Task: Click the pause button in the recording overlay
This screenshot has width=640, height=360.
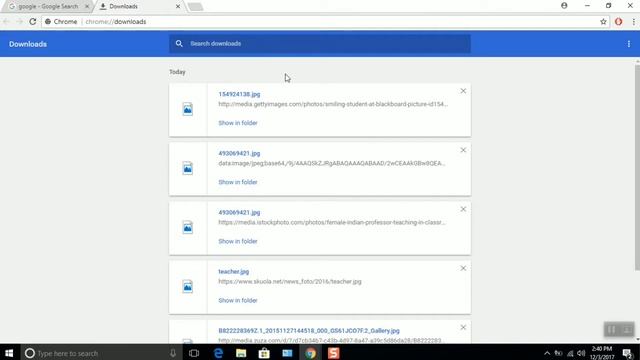Action: (x=611, y=329)
